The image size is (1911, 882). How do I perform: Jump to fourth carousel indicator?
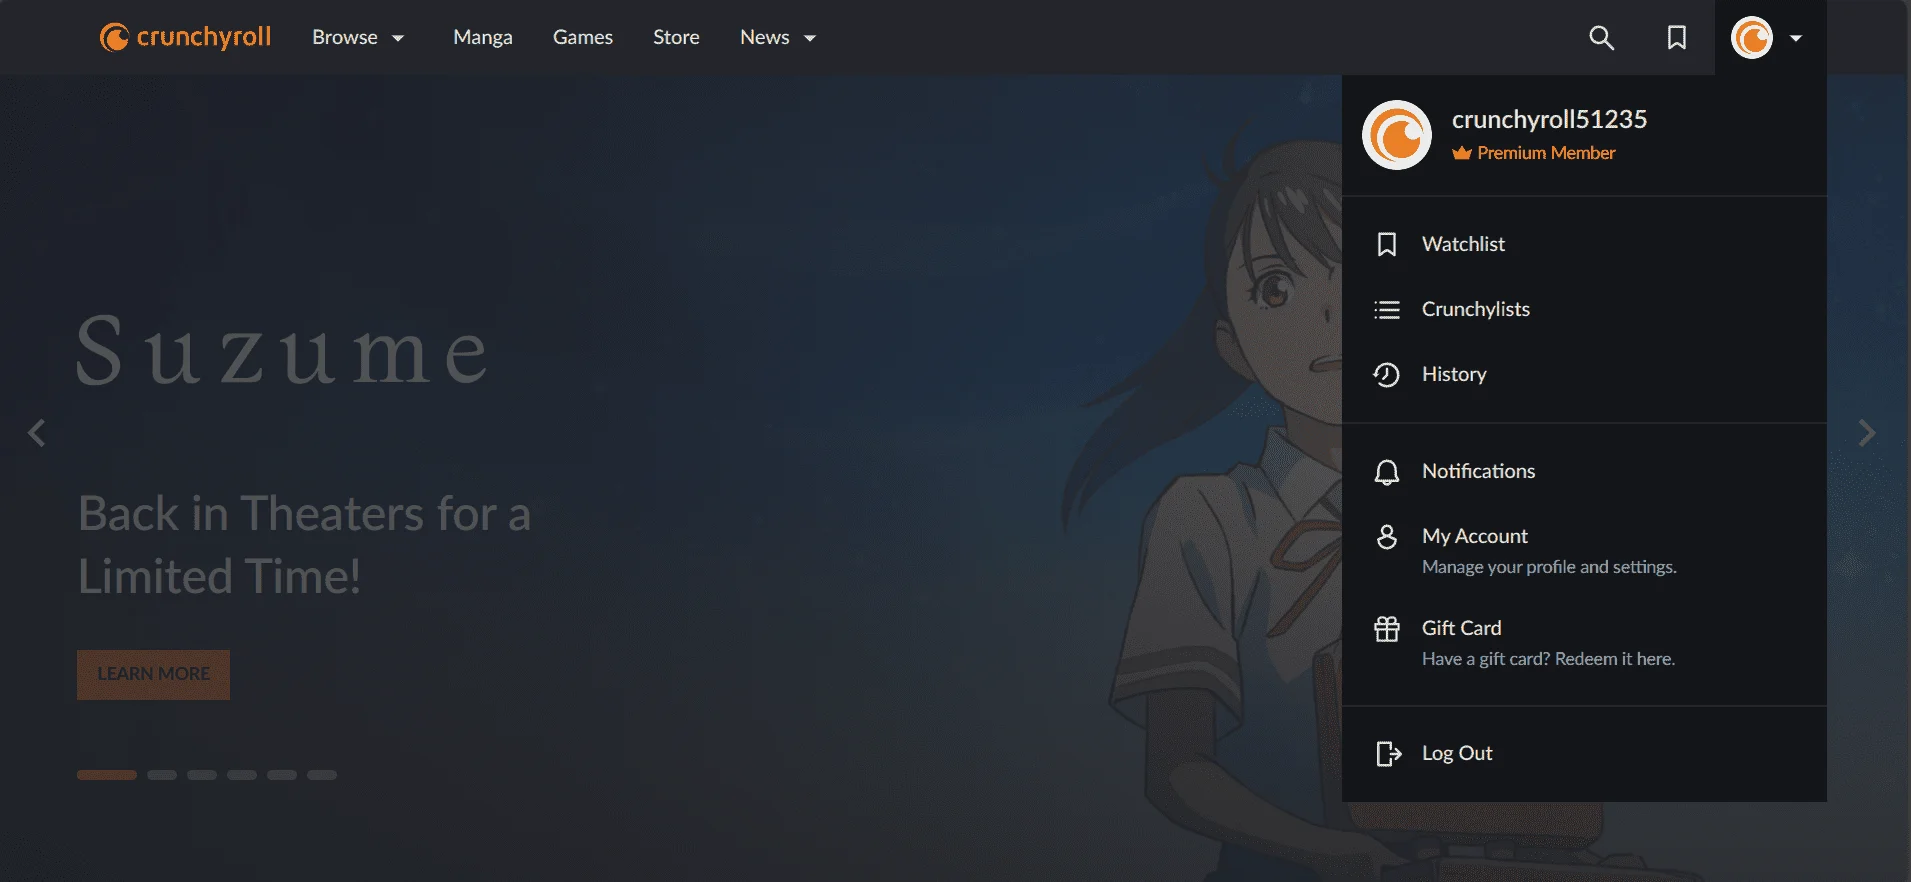pyautogui.click(x=242, y=775)
